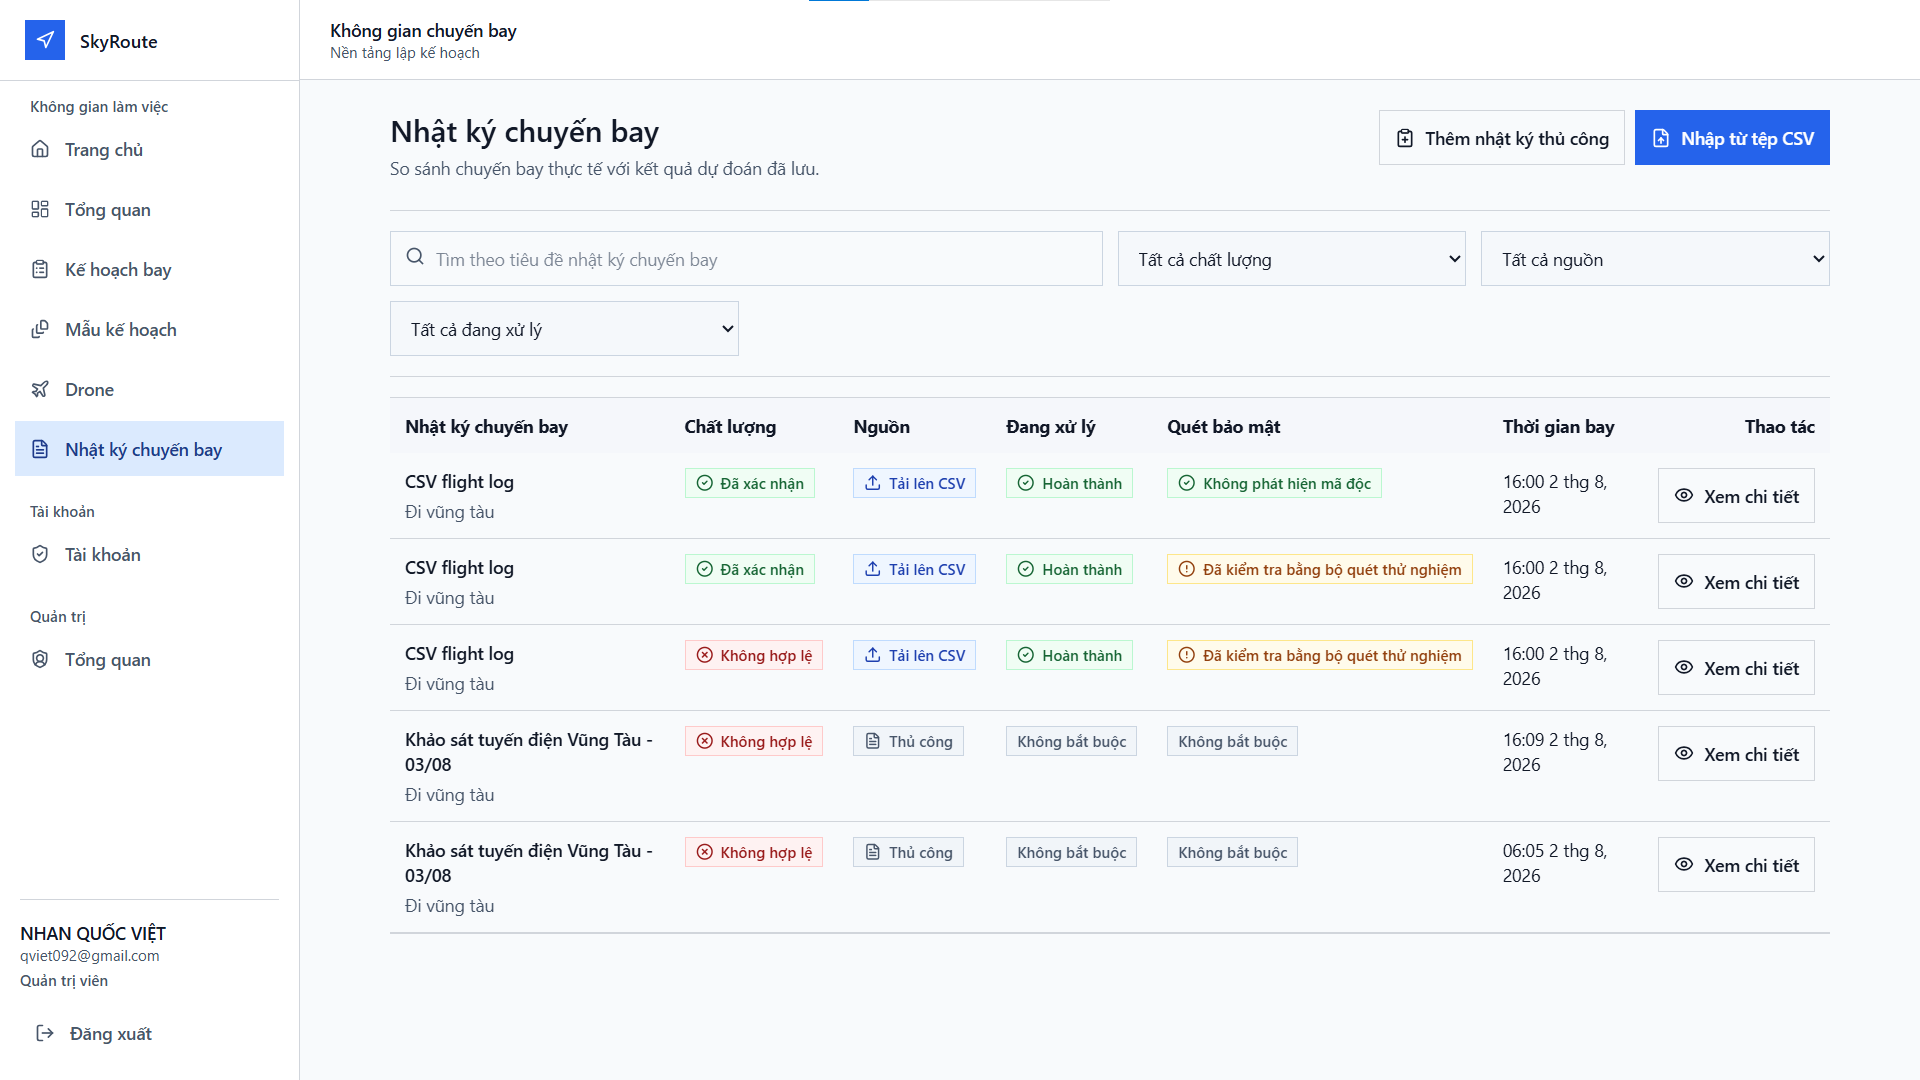Click Tài khoản shield-check icon
Viewport: 1920px width, 1080px height.
tap(40, 554)
